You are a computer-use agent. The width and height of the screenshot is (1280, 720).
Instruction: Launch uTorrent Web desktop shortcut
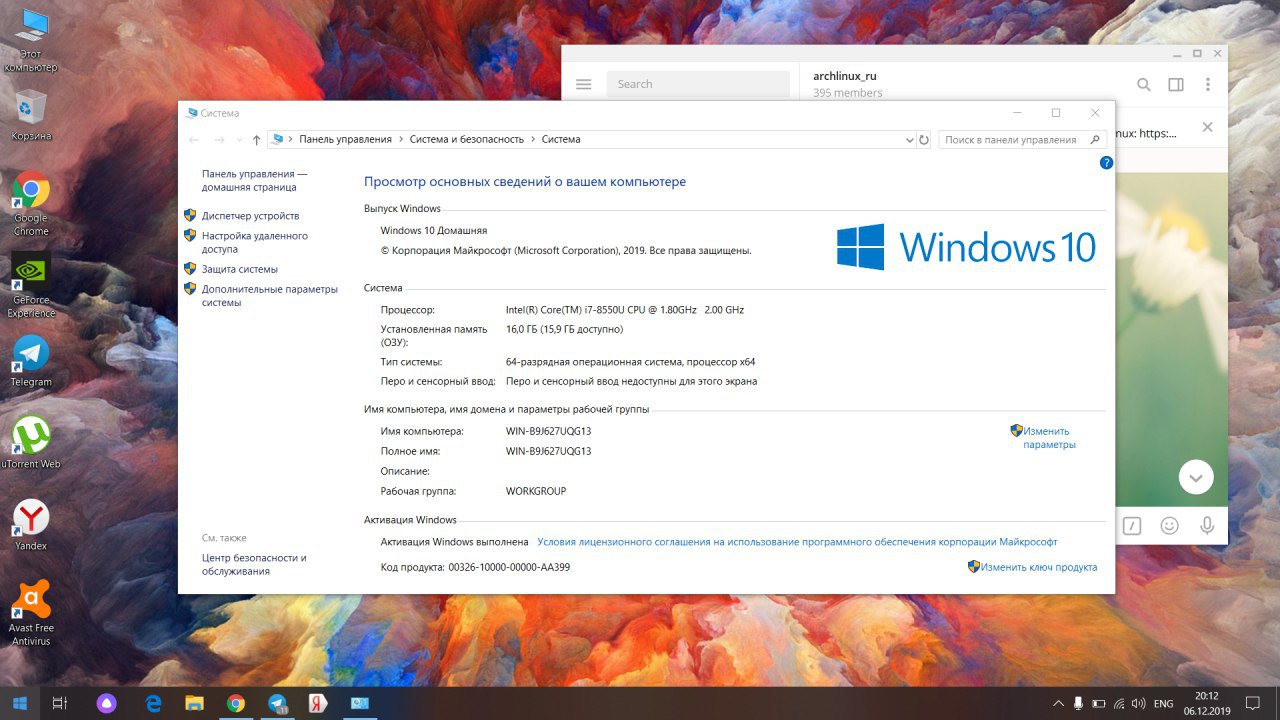pyautogui.click(x=31, y=442)
